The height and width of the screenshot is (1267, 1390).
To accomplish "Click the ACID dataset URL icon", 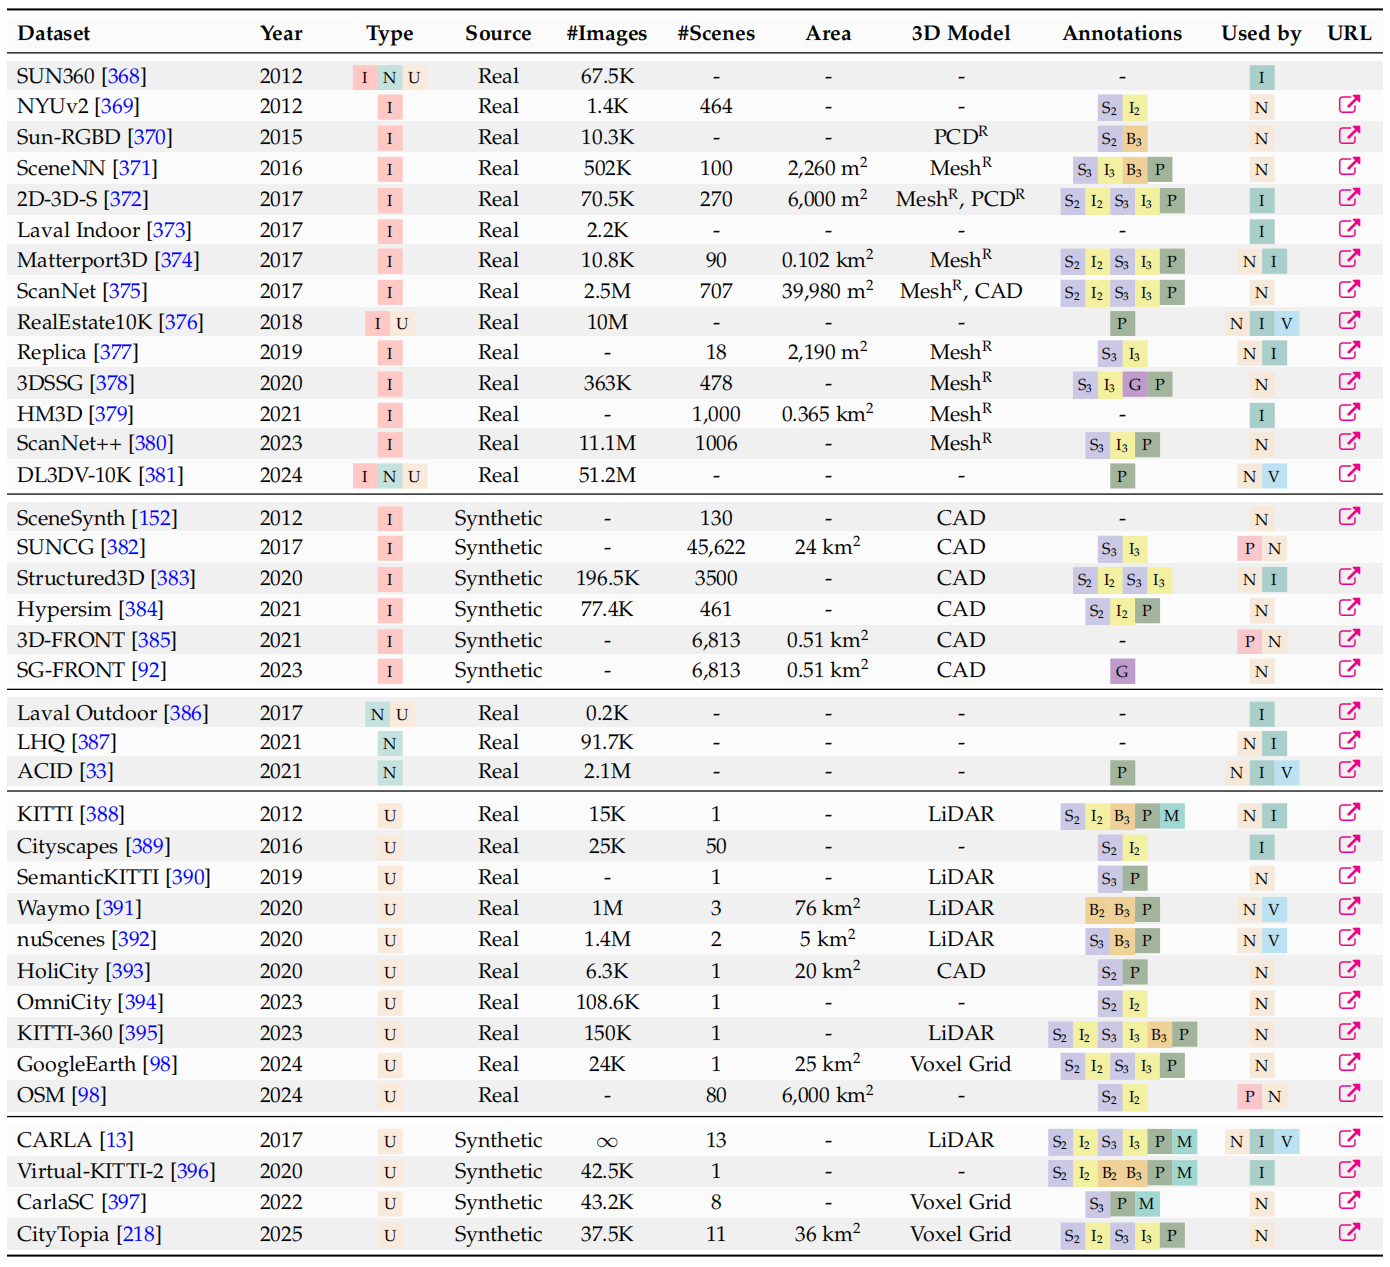I will pos(1349,769).
